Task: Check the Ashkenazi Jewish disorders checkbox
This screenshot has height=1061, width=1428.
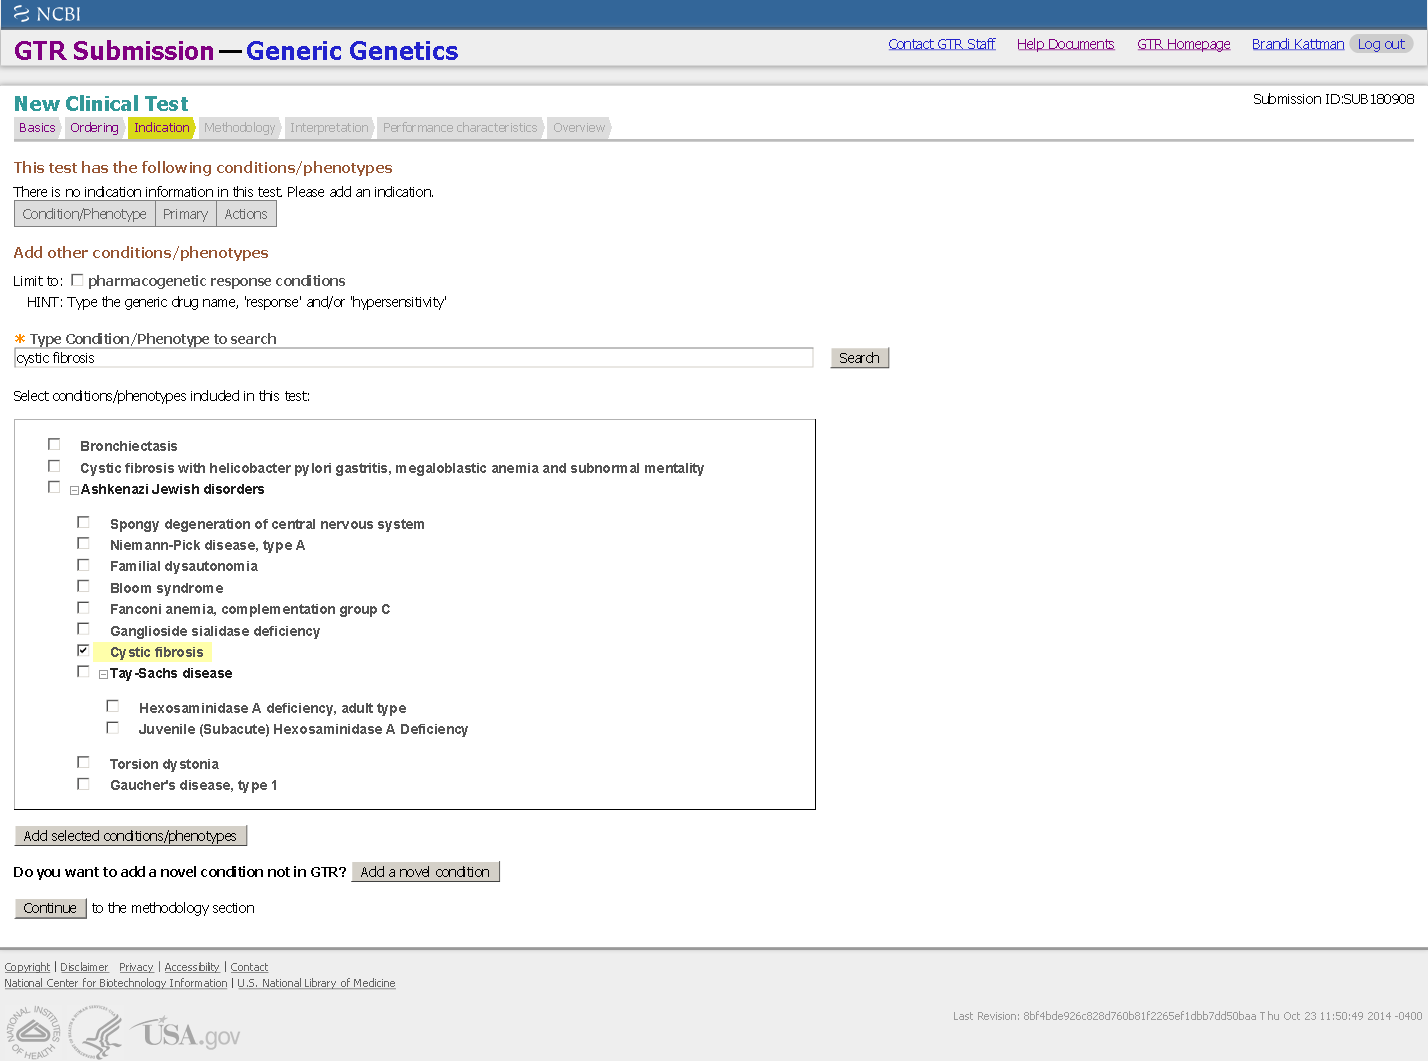Action: pos(54,487)
